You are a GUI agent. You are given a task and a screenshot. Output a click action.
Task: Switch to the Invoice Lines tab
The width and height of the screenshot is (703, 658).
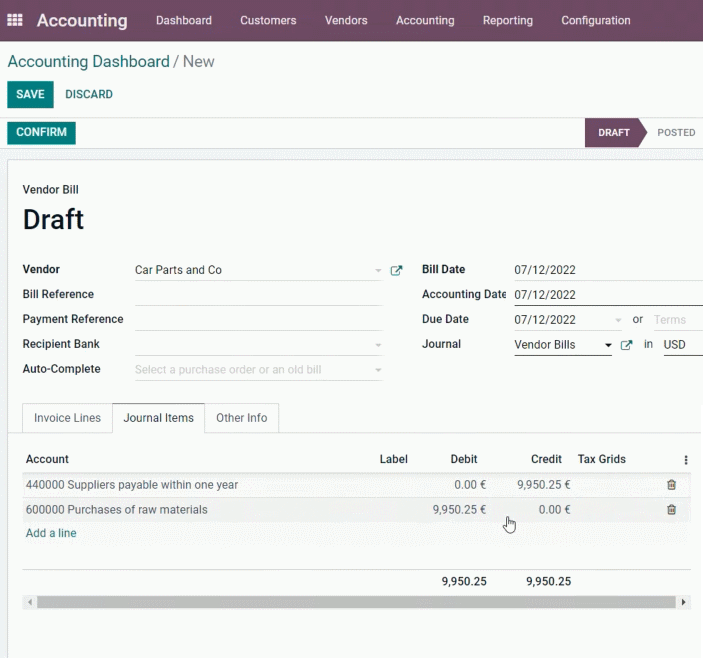67,418
